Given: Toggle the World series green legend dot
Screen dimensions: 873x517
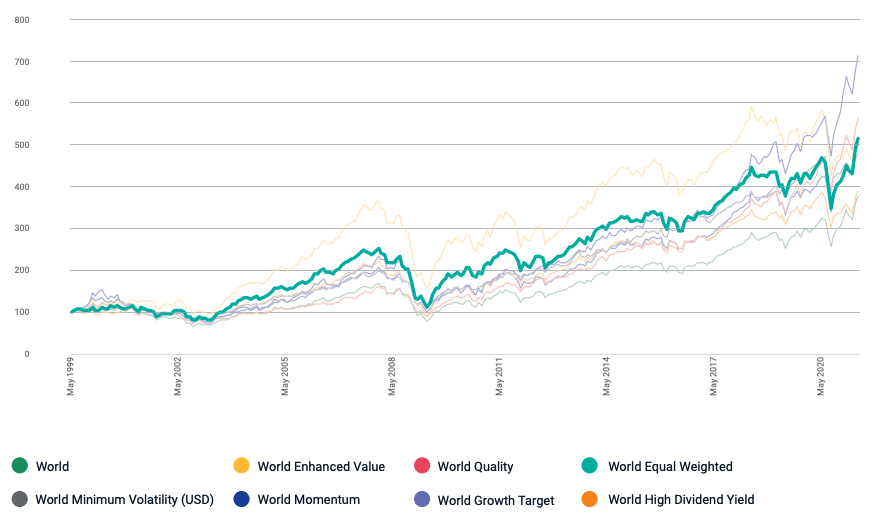Looking at the screenshot, I should point(19,466).
